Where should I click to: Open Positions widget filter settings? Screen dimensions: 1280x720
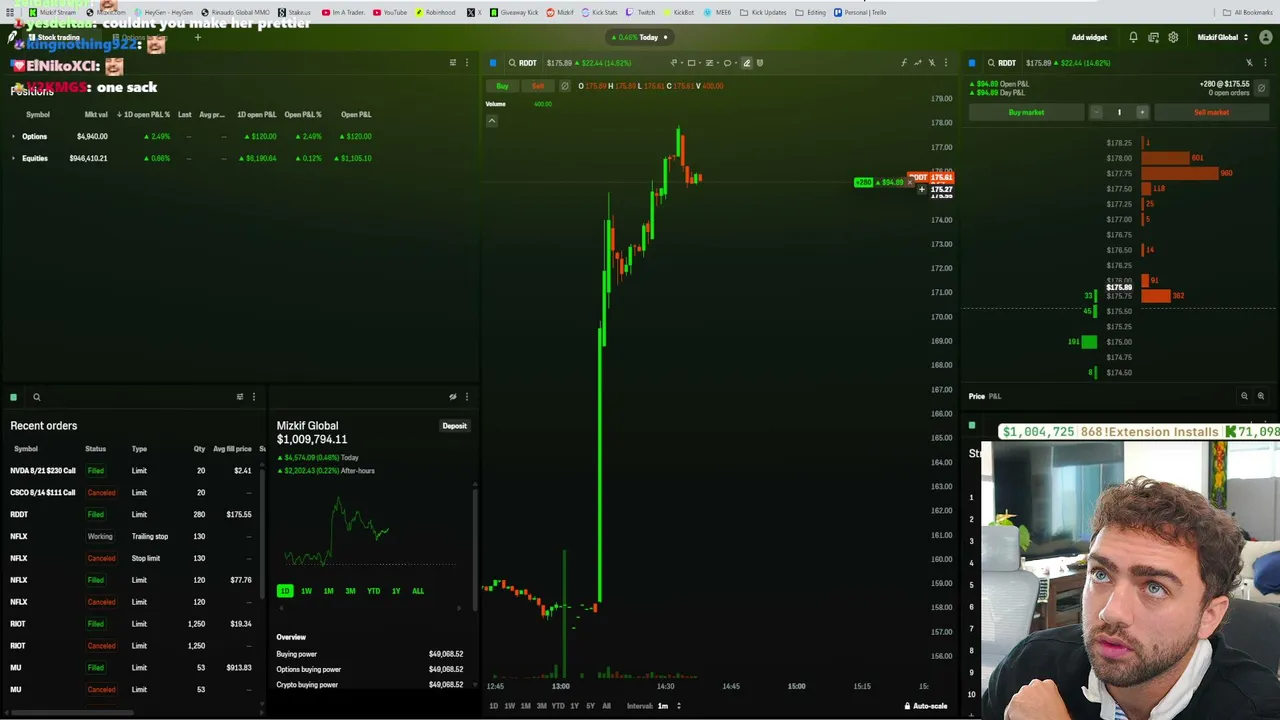(x=453, y=63)
